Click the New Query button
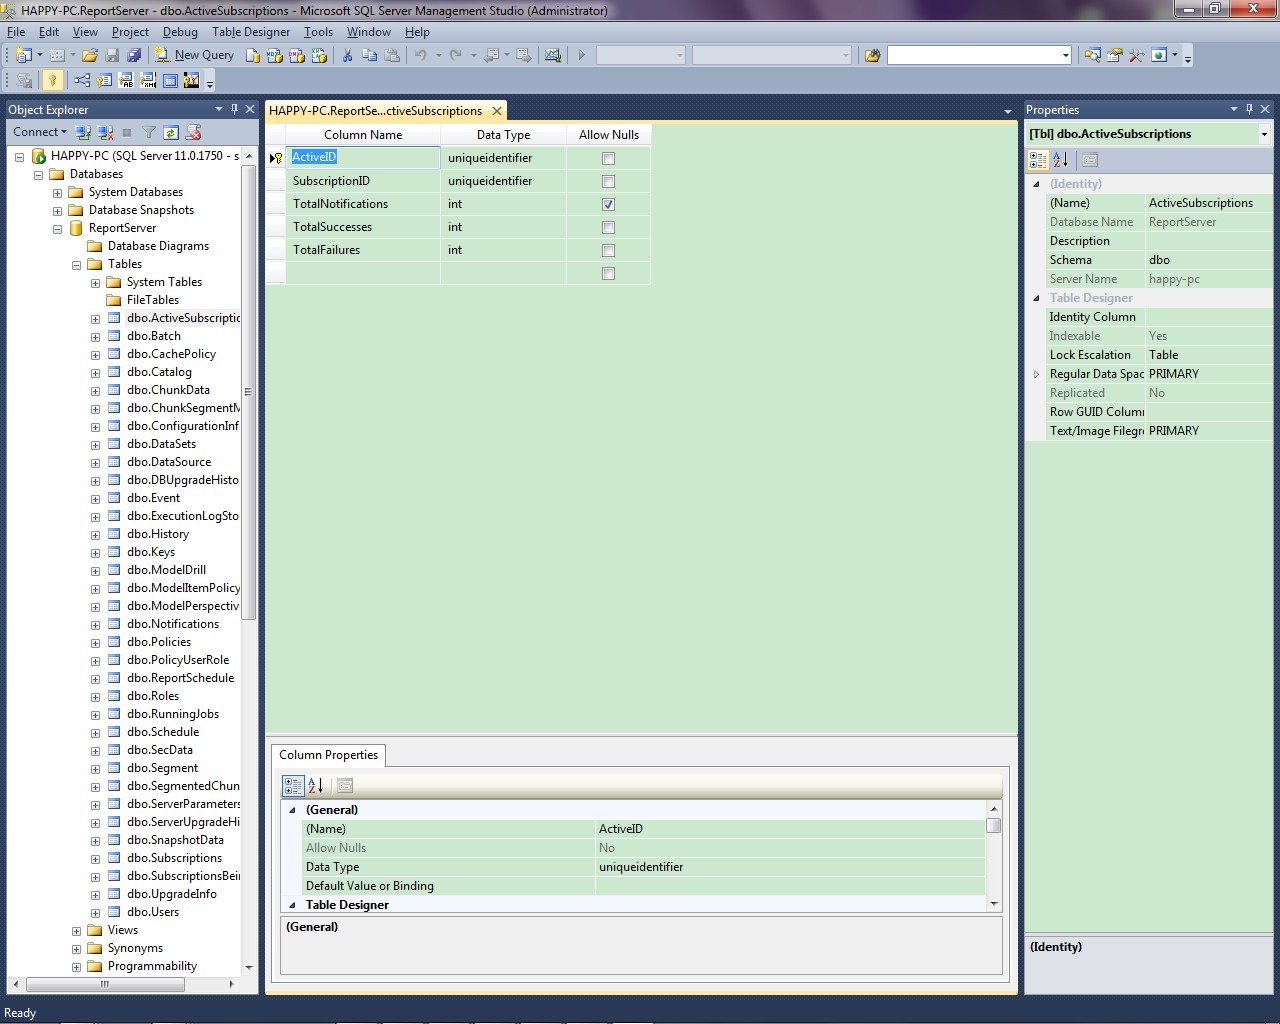The image size is (1280, 1024). point(194,56)
